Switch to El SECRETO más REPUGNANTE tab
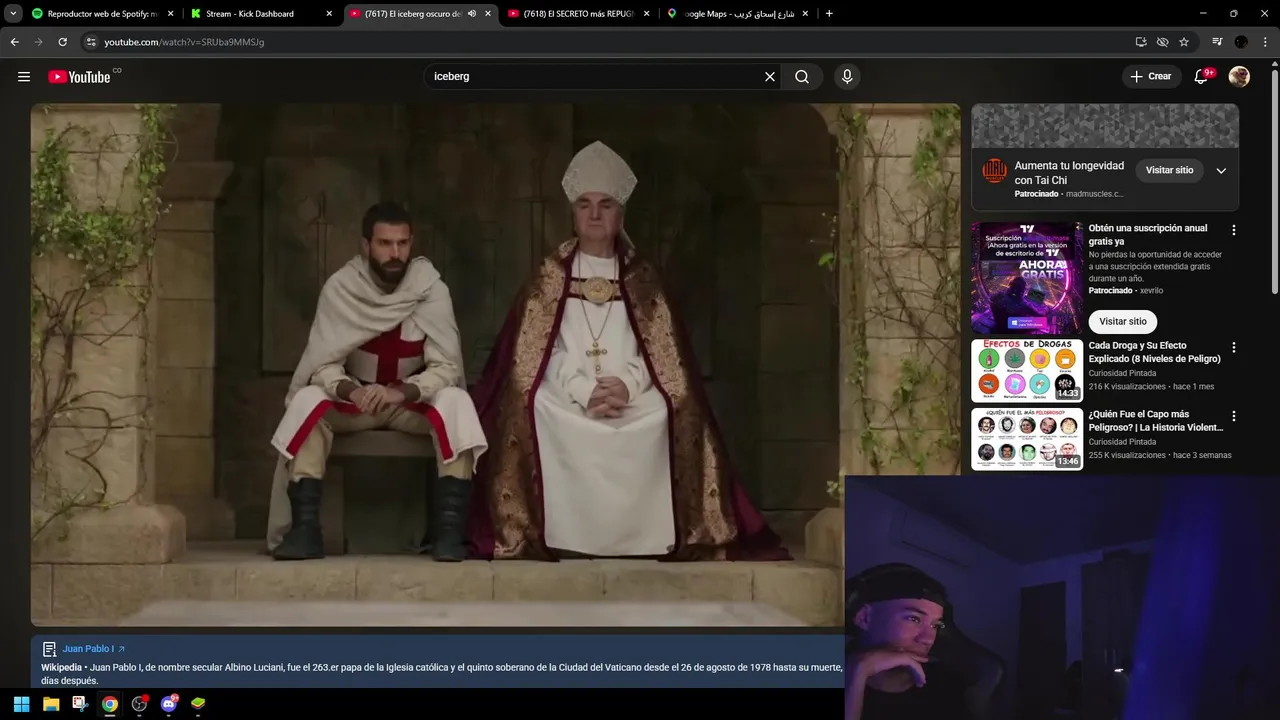1280x720 pixels. pos(578,14)
